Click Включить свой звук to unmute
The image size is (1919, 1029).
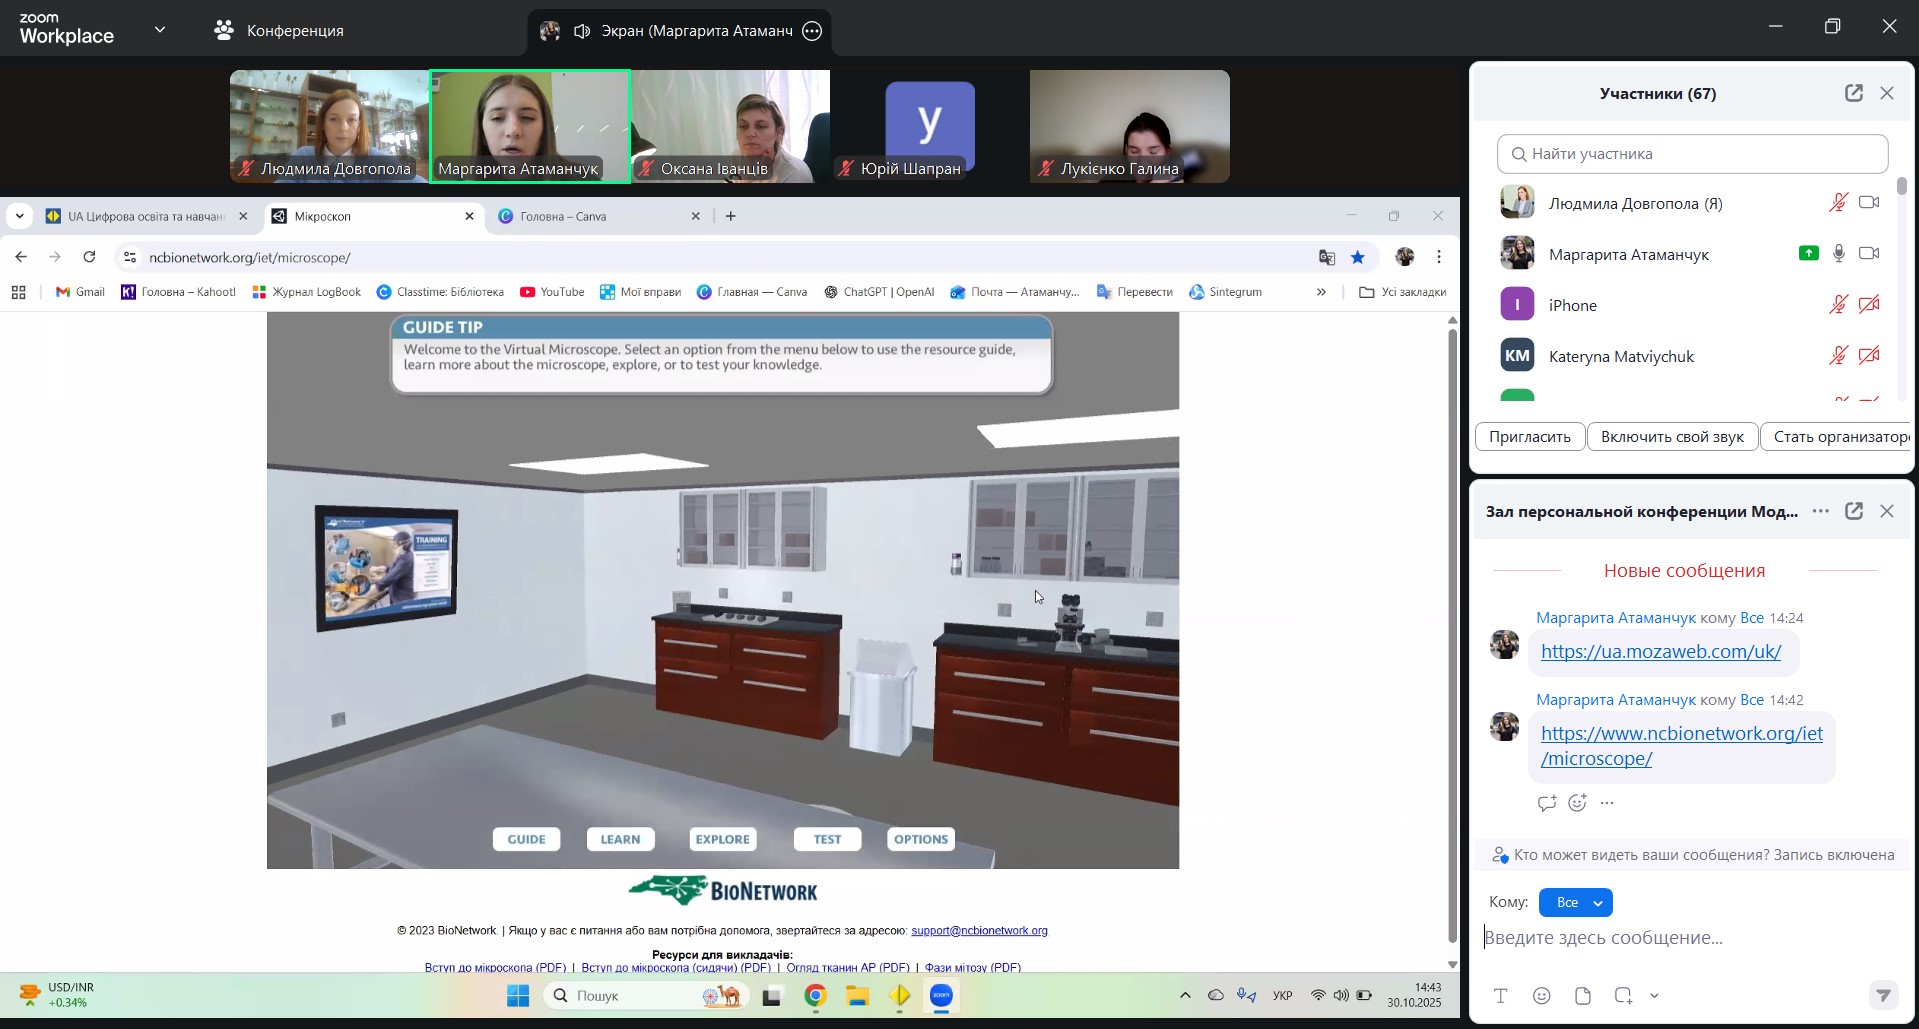tap(1672, 437)
